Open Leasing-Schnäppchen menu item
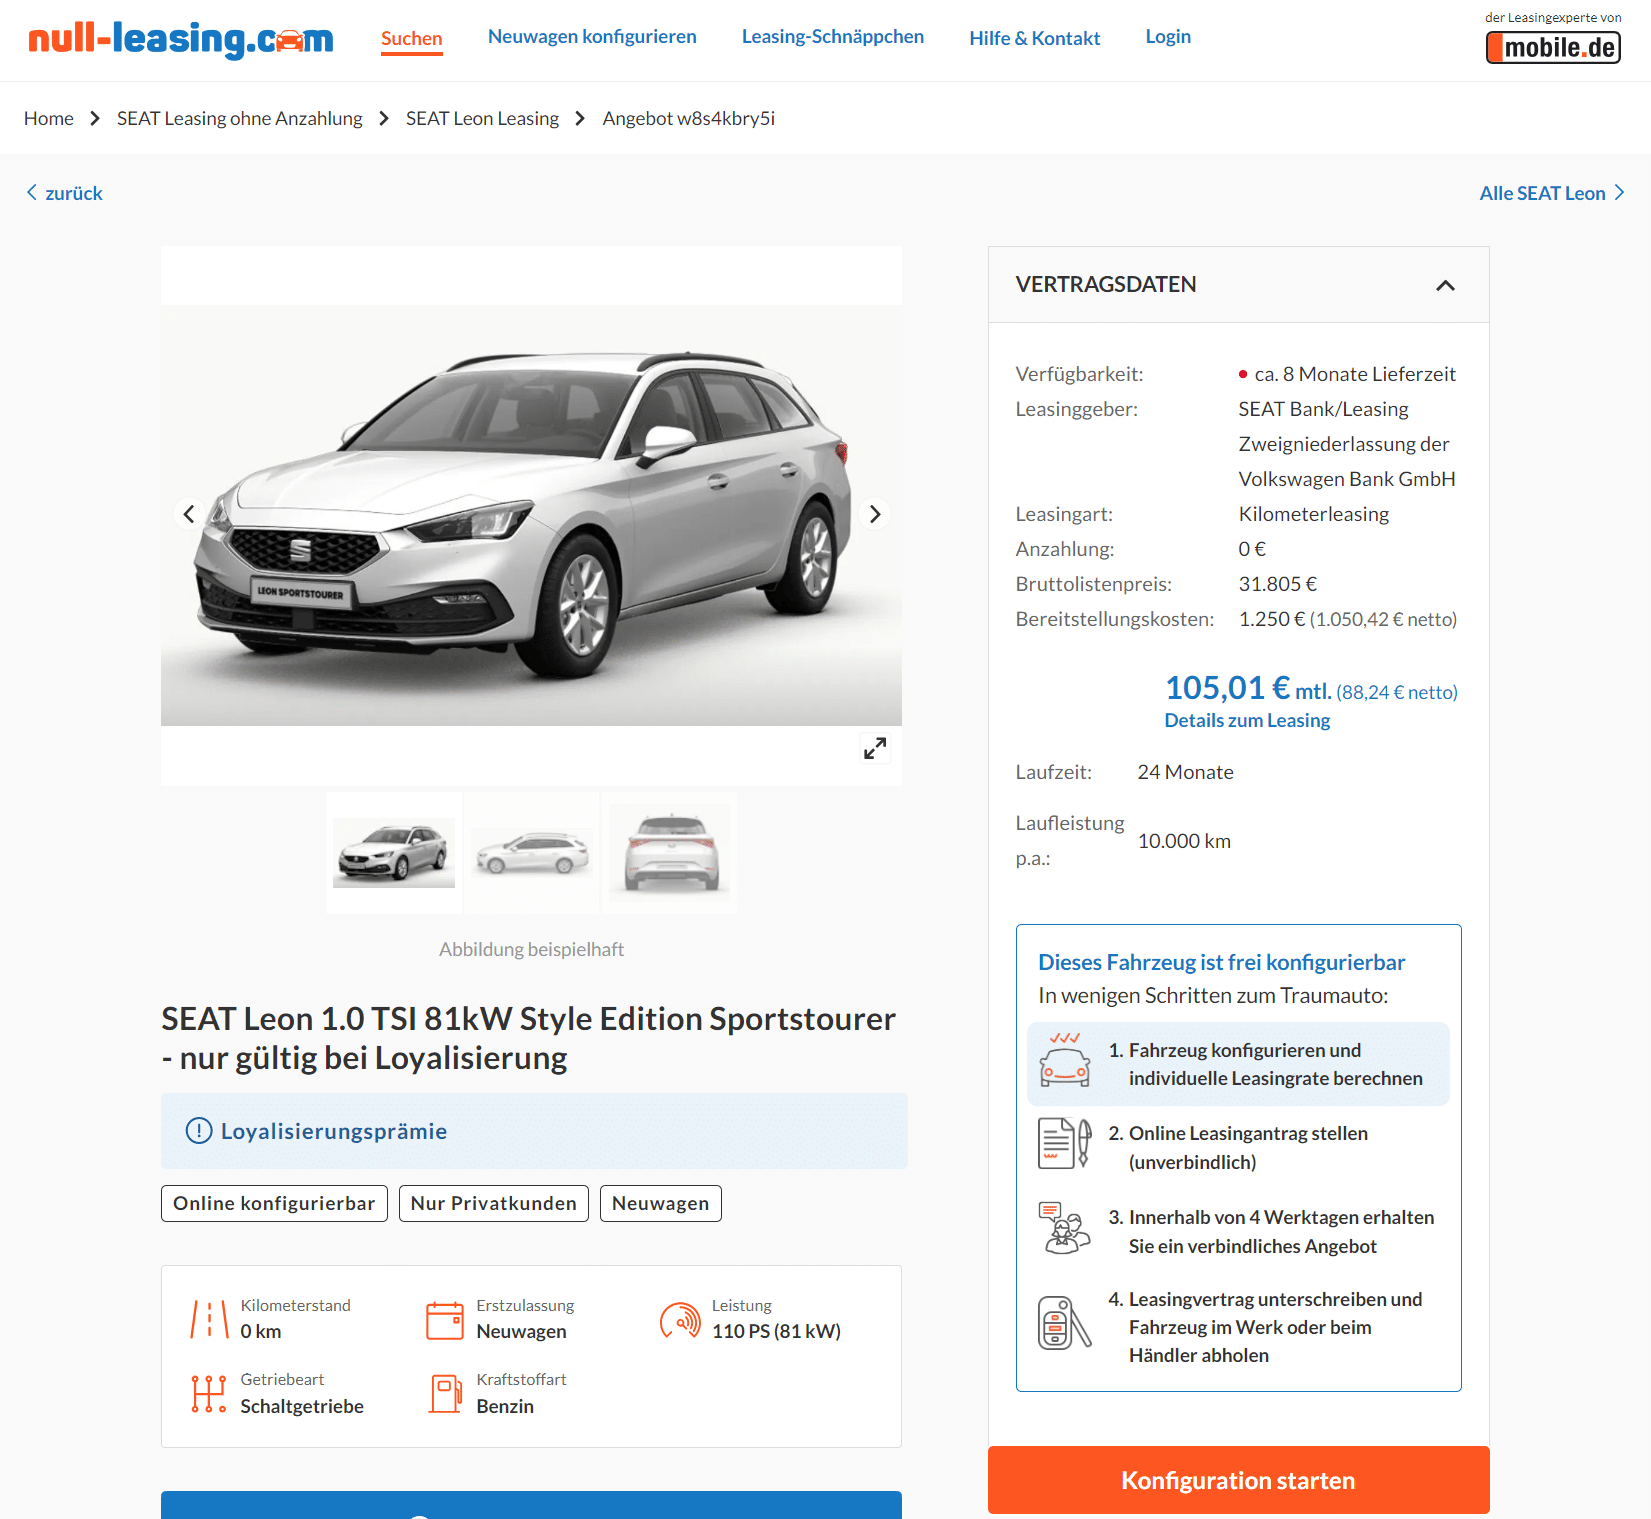This screenshot has height=1519, width=1651. point(833,37)
